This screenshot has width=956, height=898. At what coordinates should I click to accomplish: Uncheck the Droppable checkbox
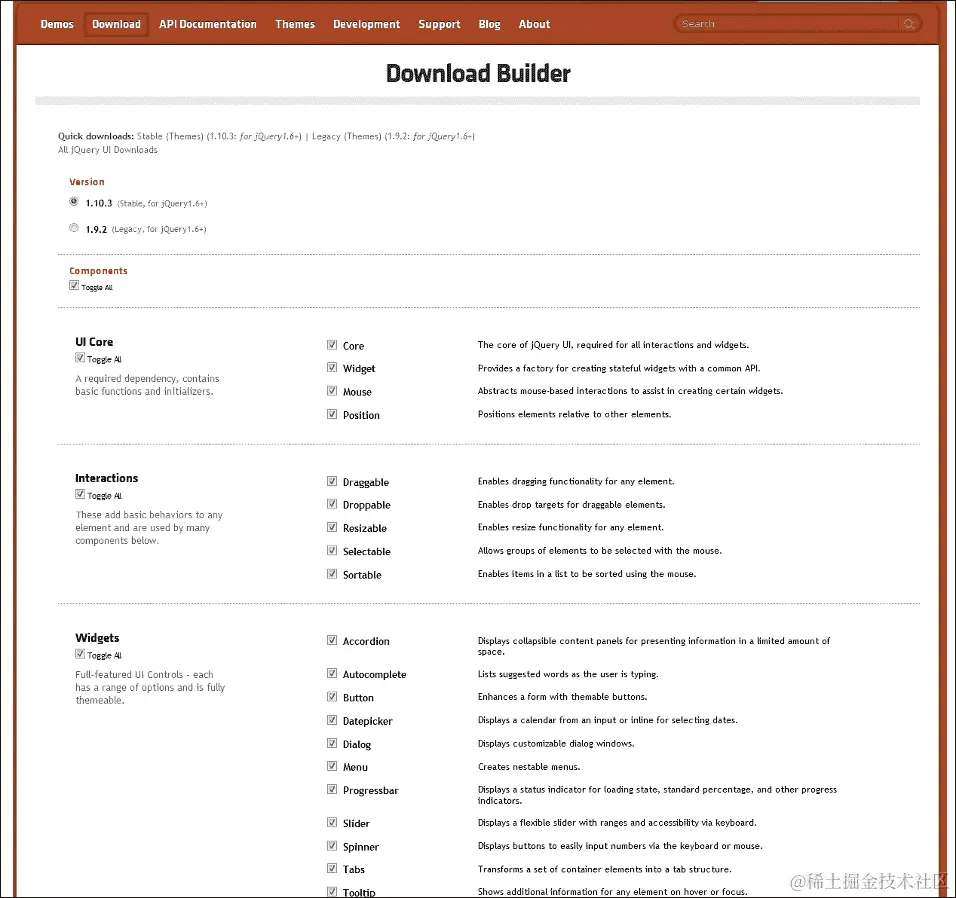(x=332, y=504)
